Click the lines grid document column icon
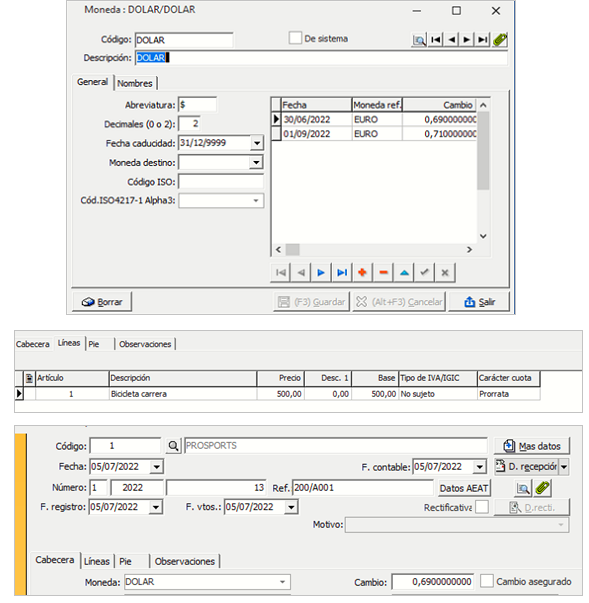 pyautogui.click(x=29, y=378)
